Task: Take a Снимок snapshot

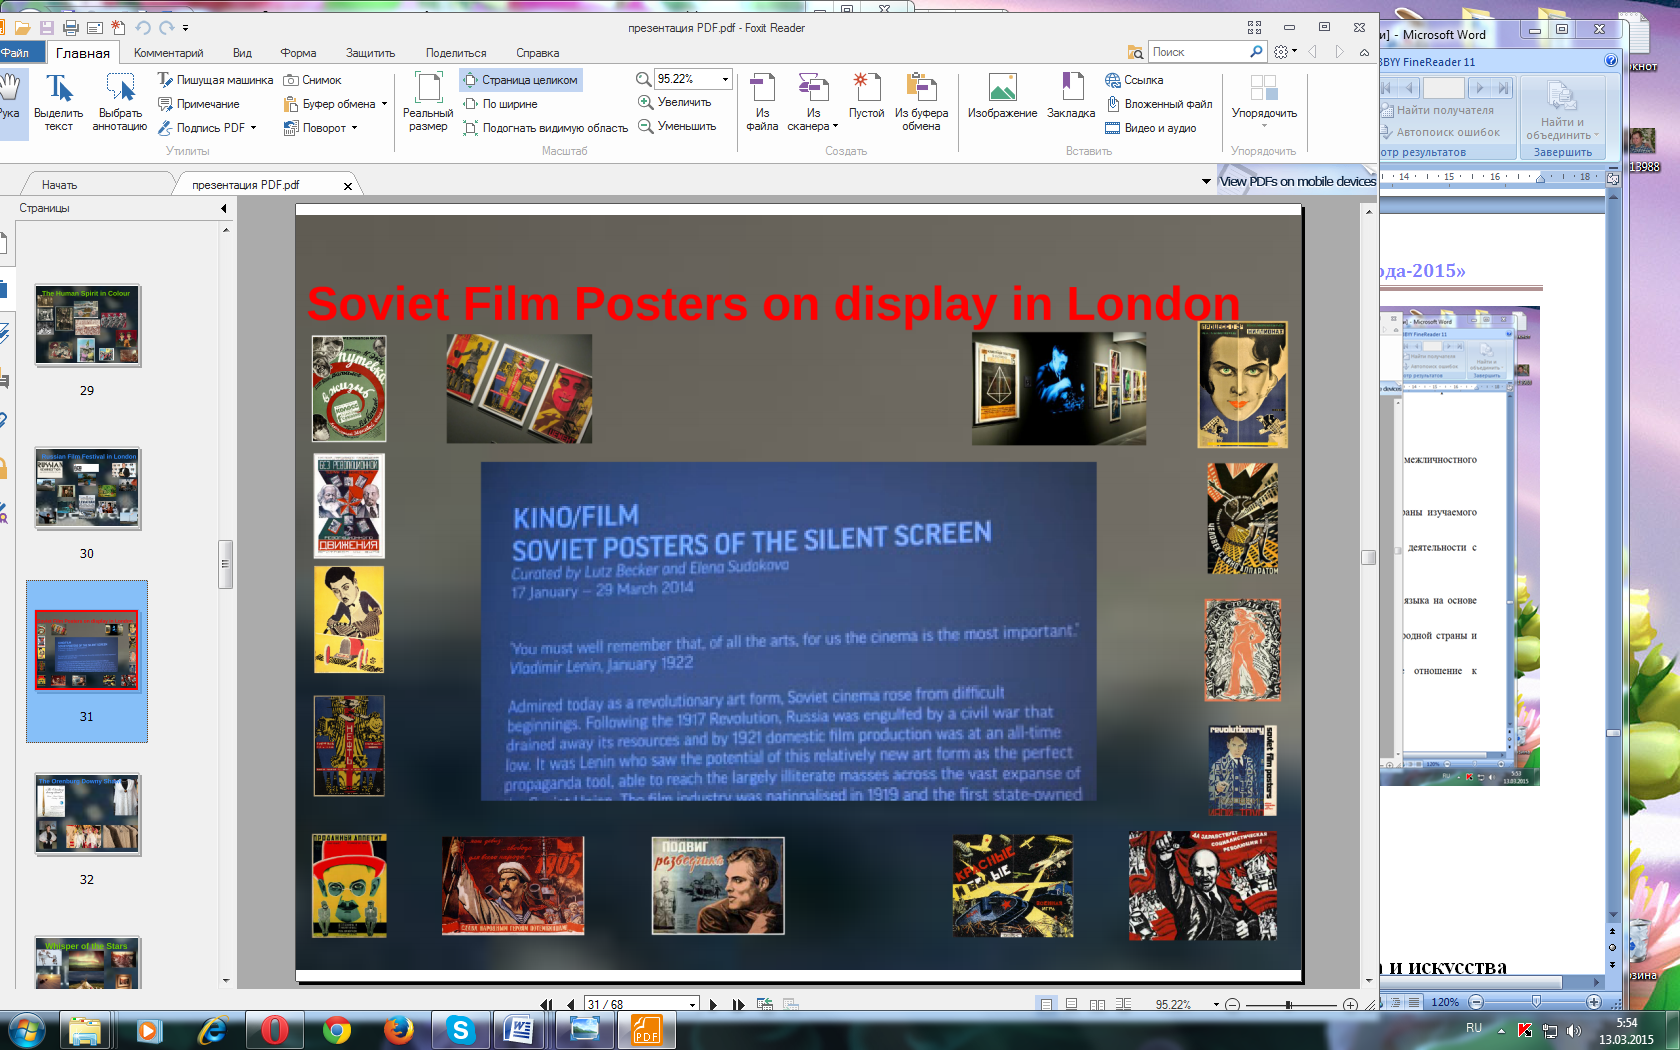Action: 312,80
